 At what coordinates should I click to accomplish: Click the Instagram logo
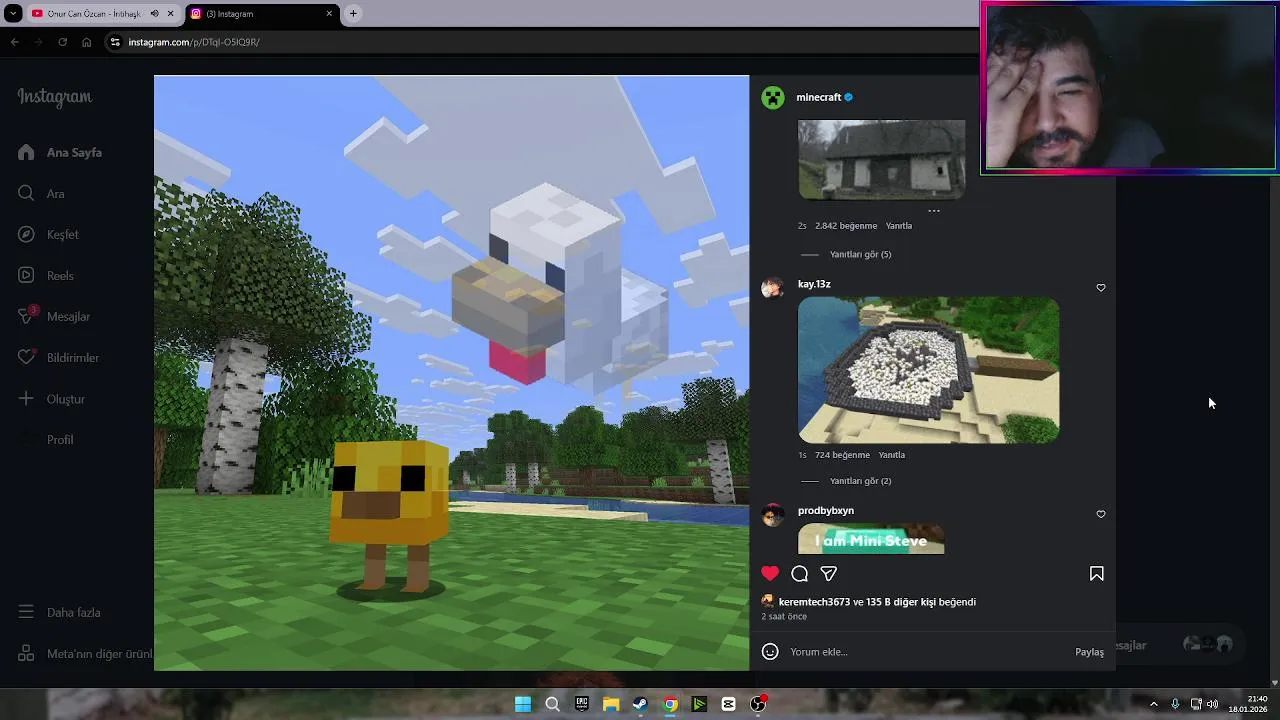tap(54, 97)
